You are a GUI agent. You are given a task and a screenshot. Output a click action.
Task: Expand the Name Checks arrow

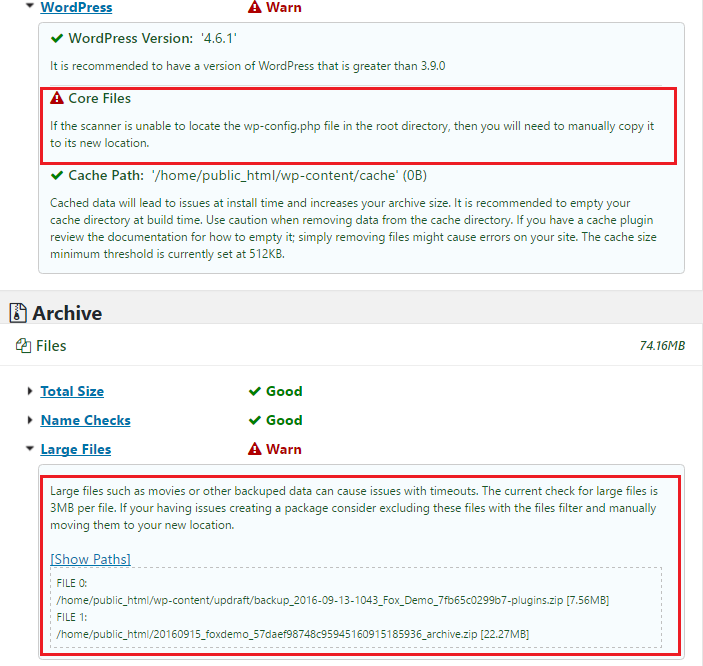[30, 420]
